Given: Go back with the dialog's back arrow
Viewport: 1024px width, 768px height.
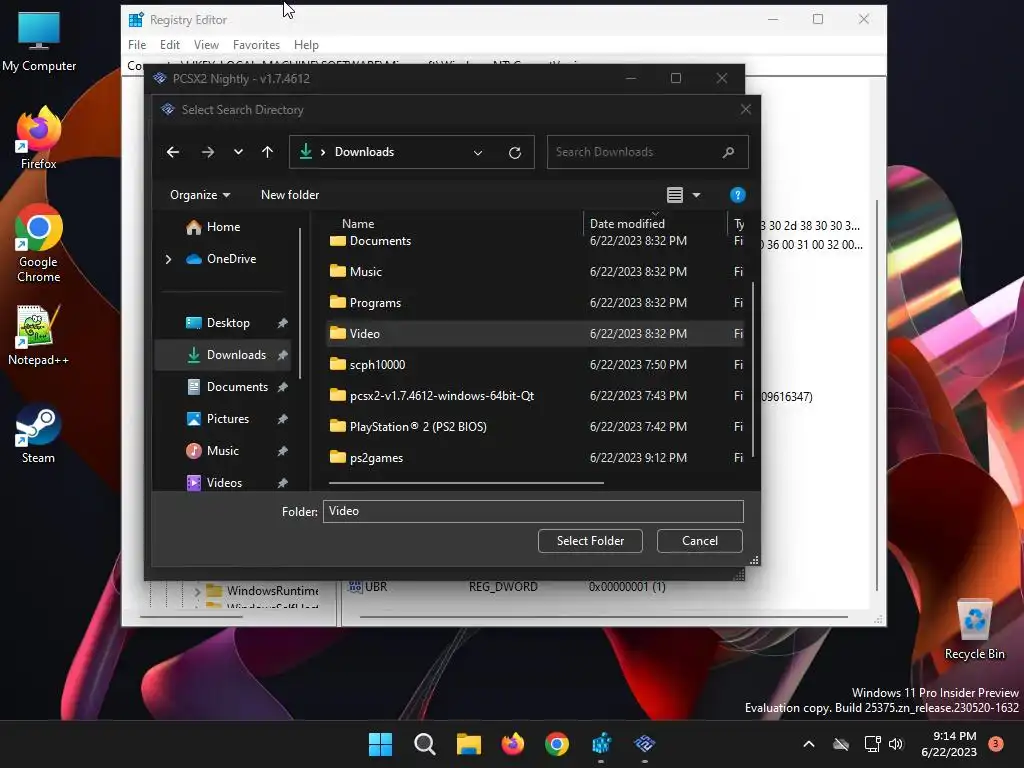Looking at the screenshot, I should tap(173, 152).
